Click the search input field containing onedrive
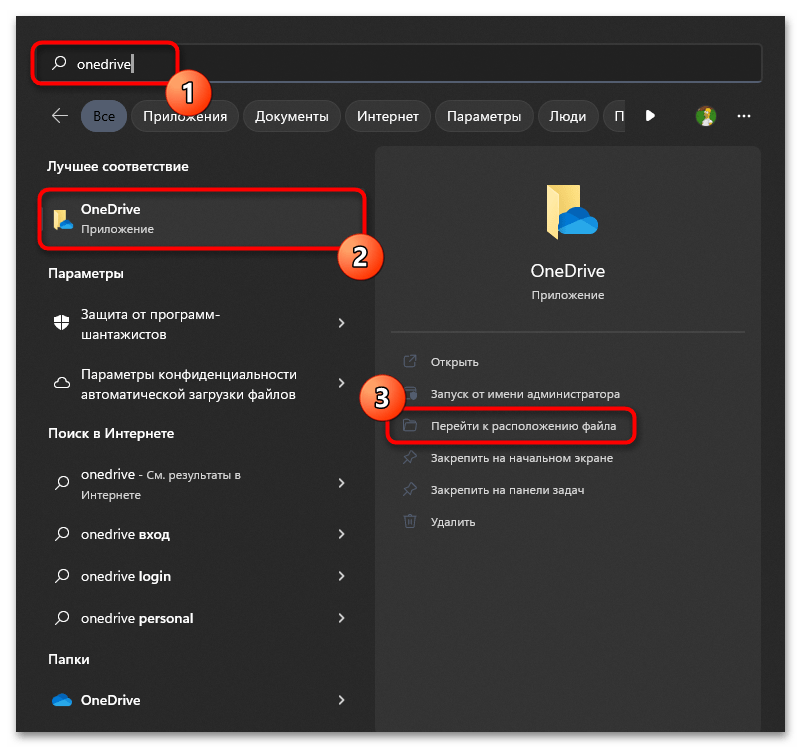Screen dimensions: 801x748 397,63
